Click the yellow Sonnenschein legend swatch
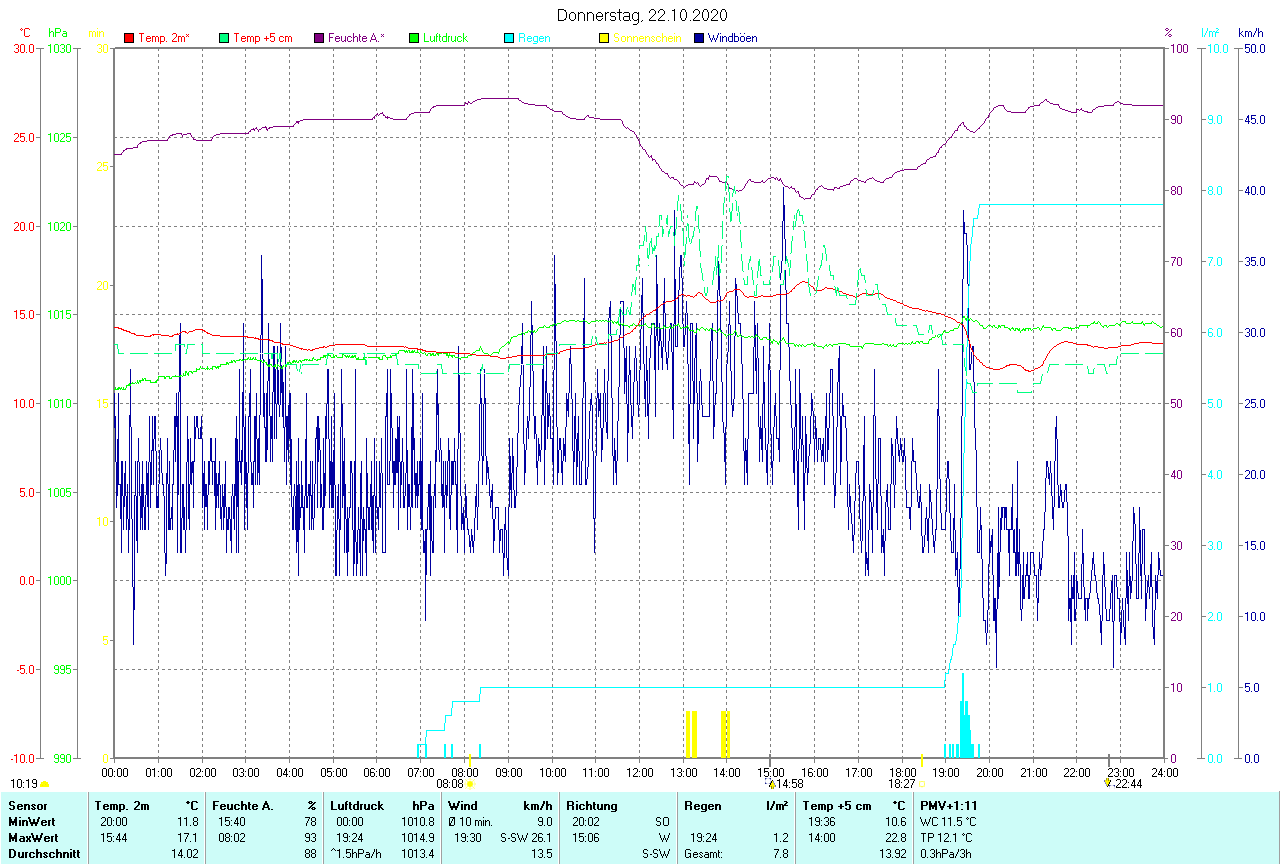This screenshot has width=1280, height=864. pos(604,38)
